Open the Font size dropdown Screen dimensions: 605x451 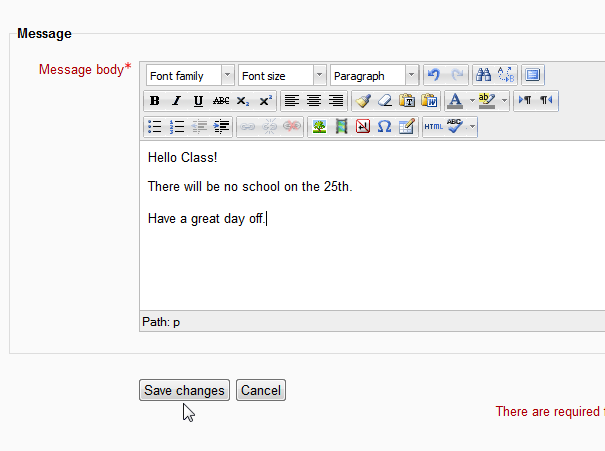[282, 75]
